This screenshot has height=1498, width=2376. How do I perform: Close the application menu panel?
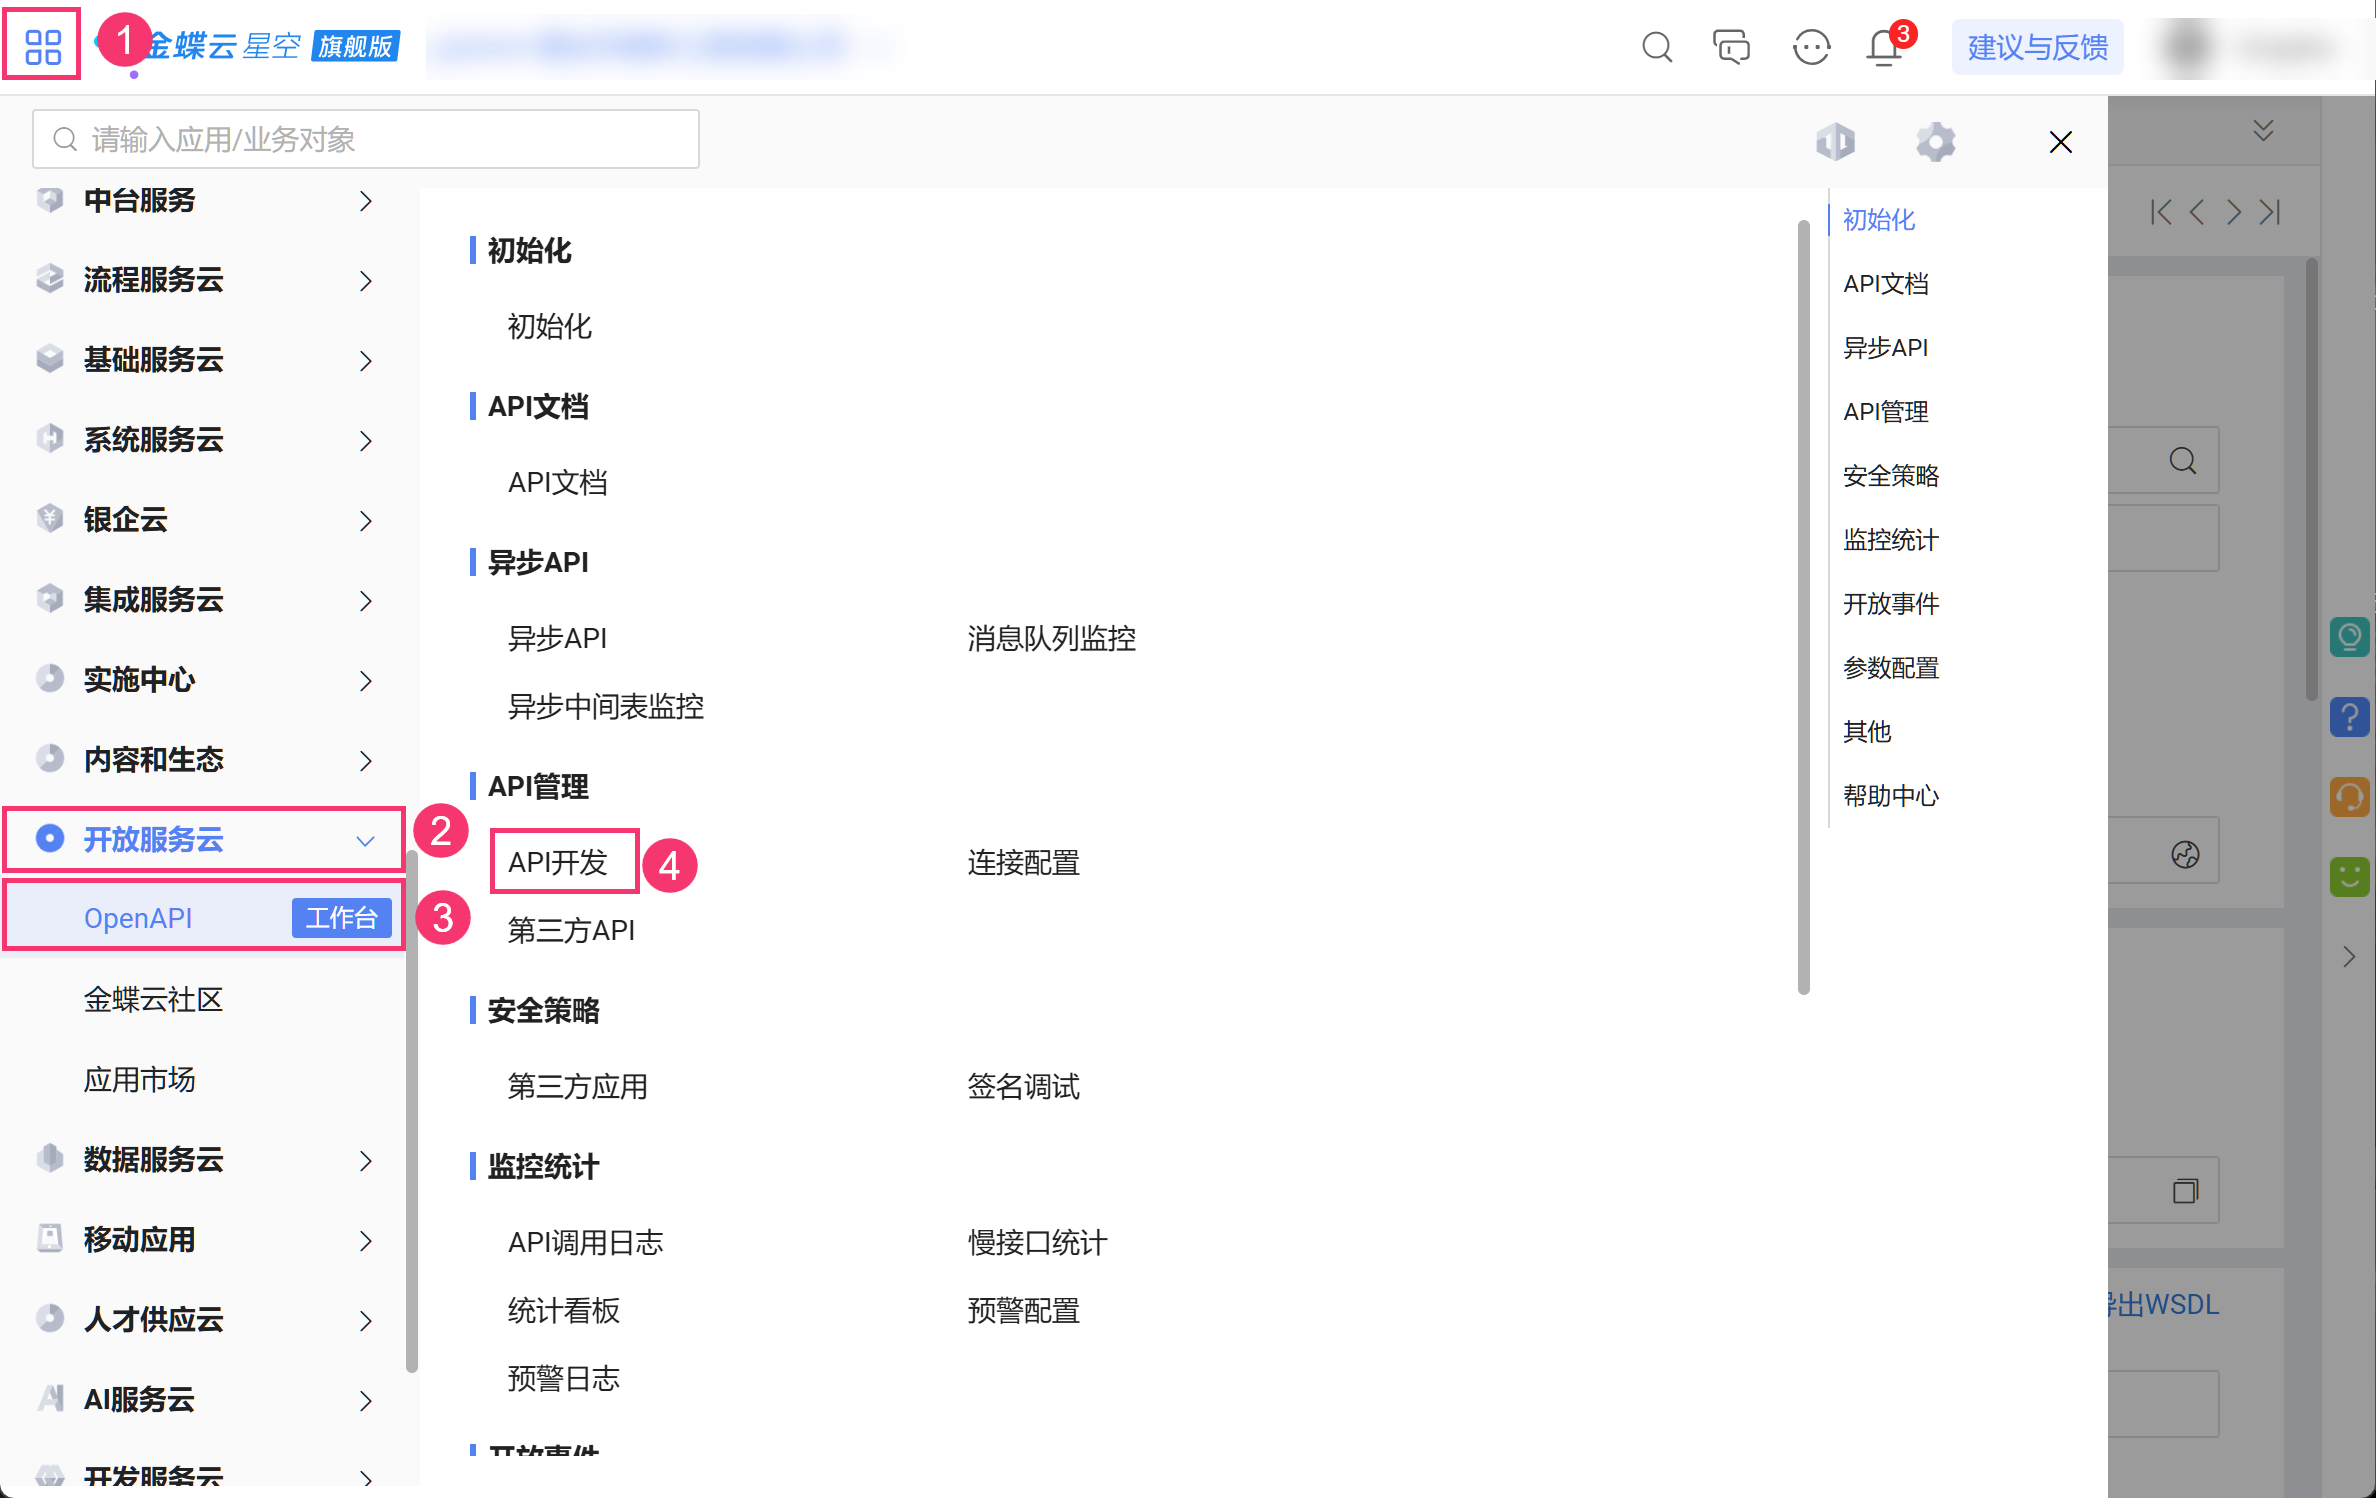point(2060,142)
